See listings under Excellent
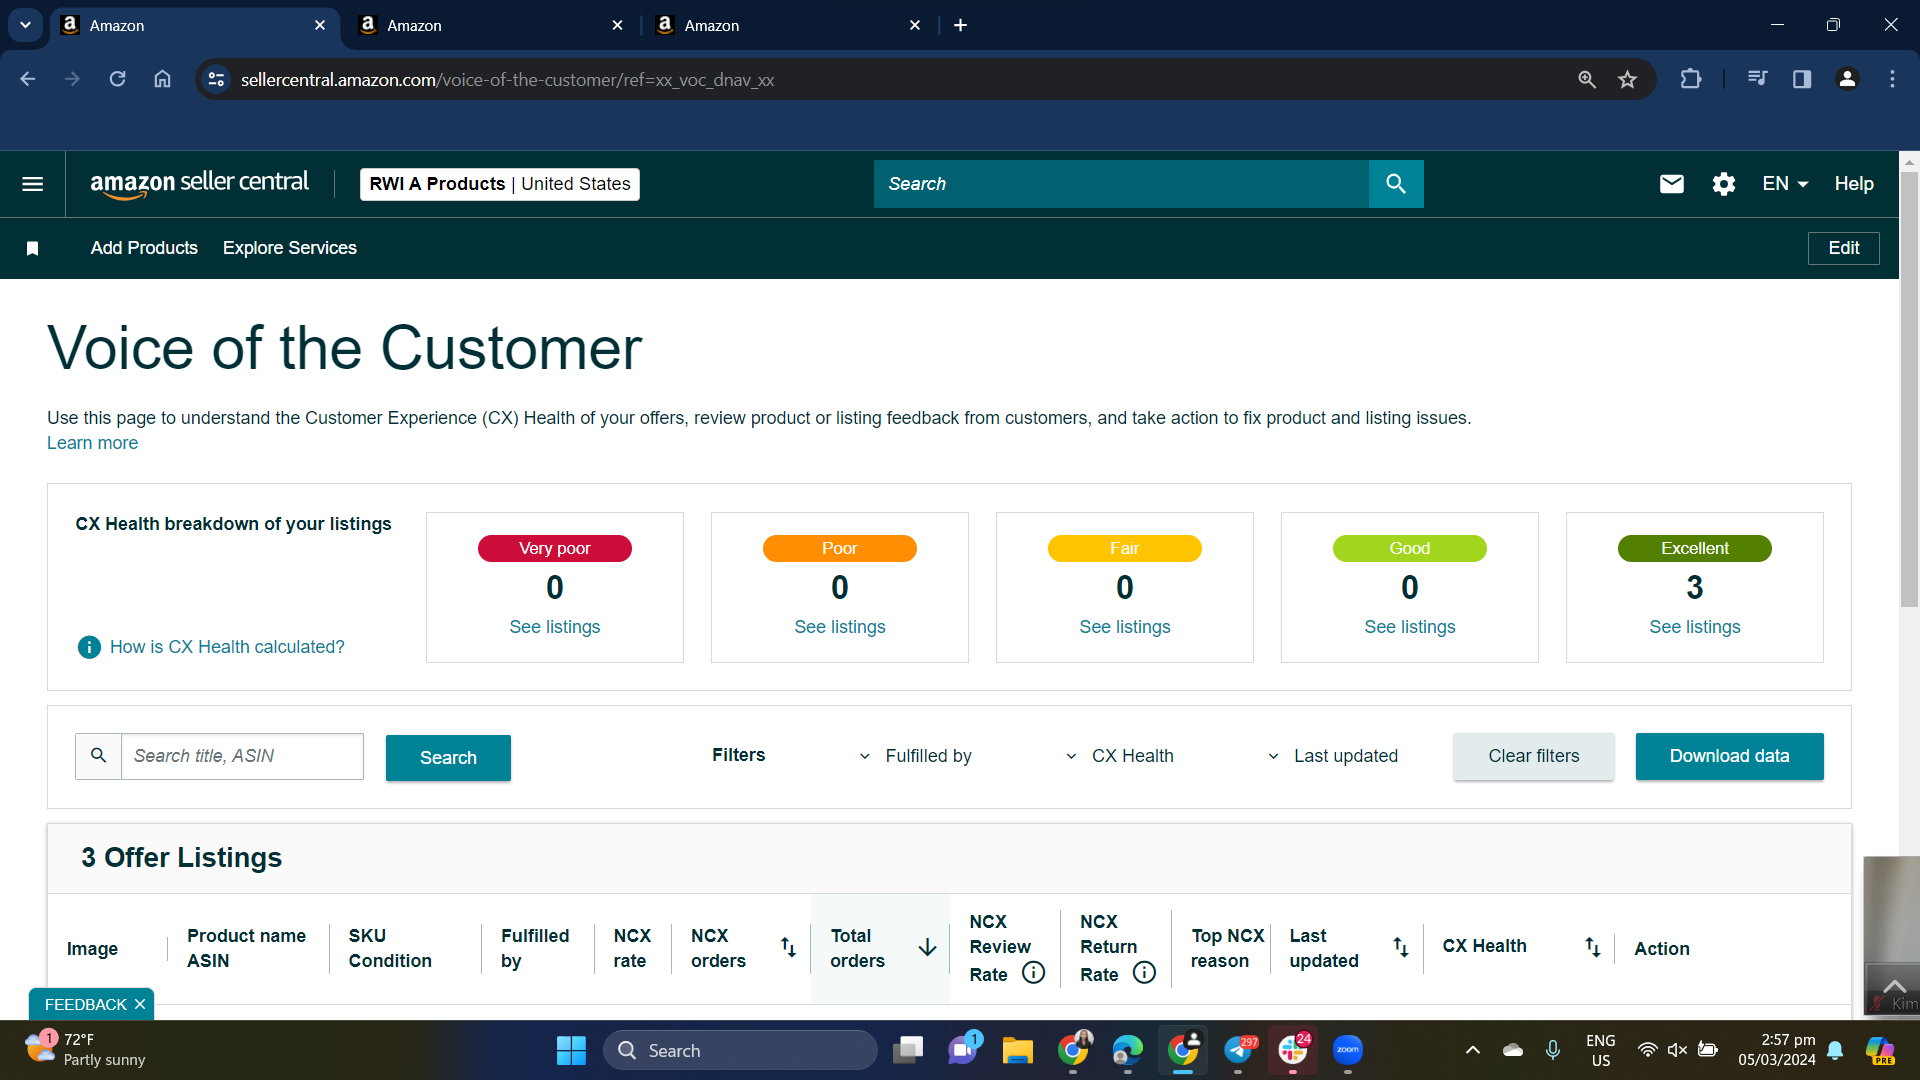This screenshot has width=1920, height=1080. pyautogui.click(x=1695, y=627)
